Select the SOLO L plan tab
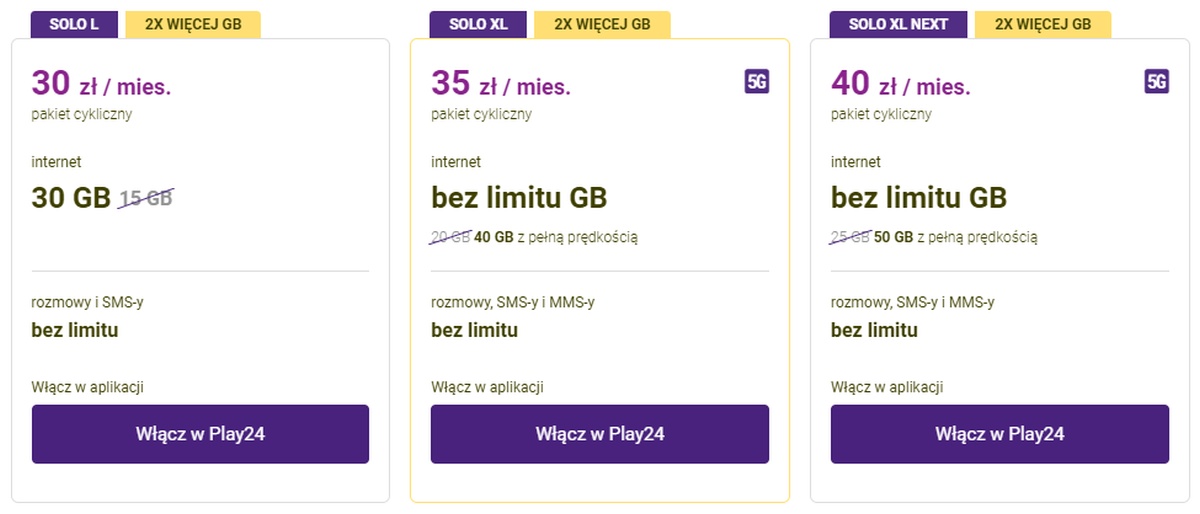 coord(74,24)
